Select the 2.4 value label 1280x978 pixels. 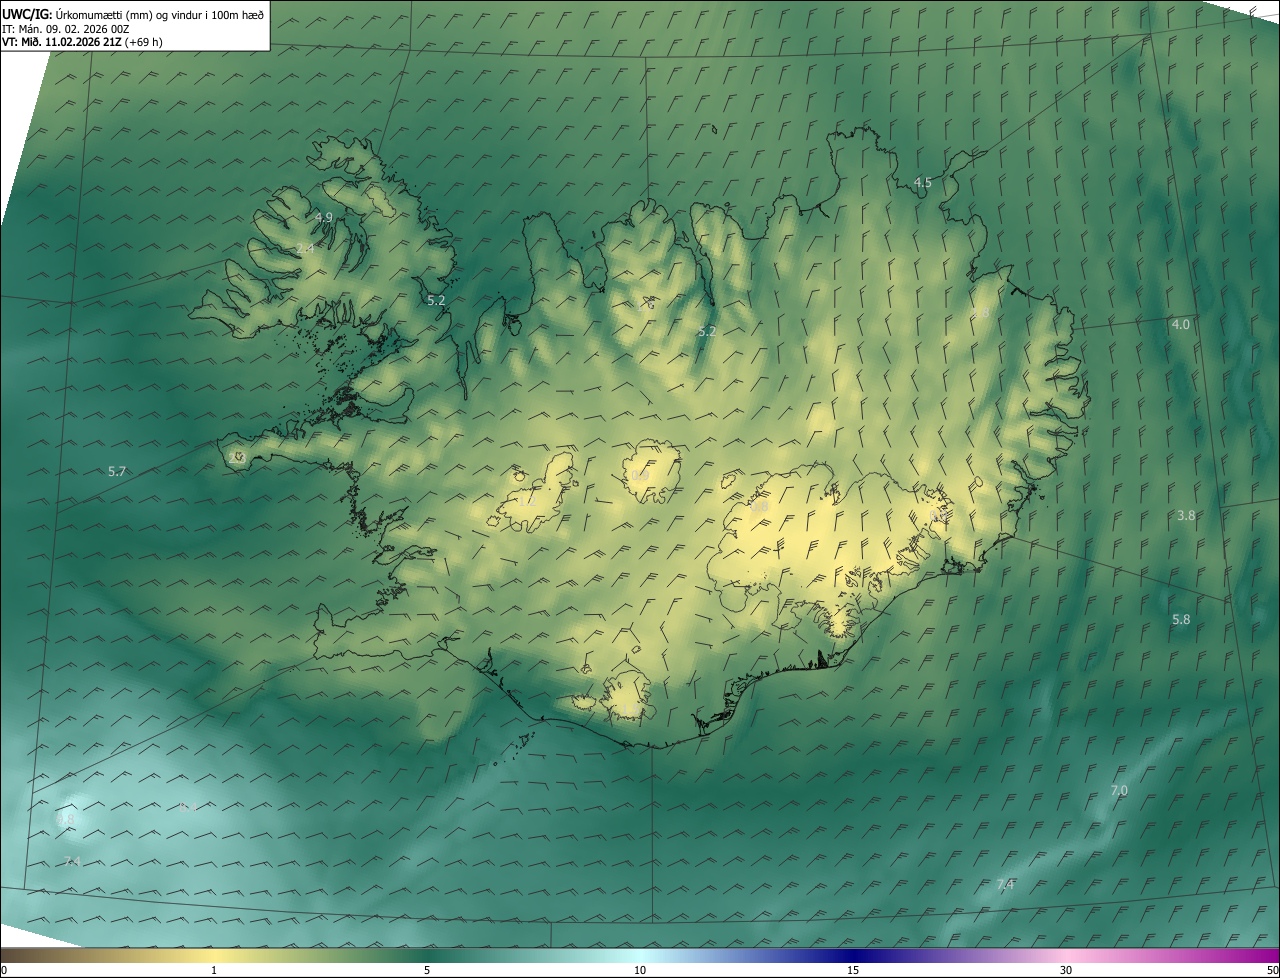click(305, 248)
